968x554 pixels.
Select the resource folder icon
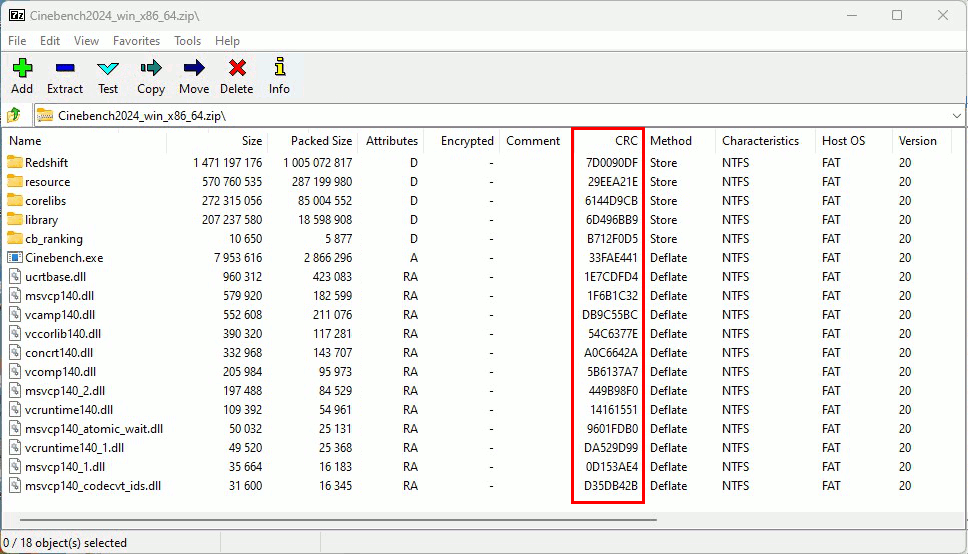coord(15,182)
